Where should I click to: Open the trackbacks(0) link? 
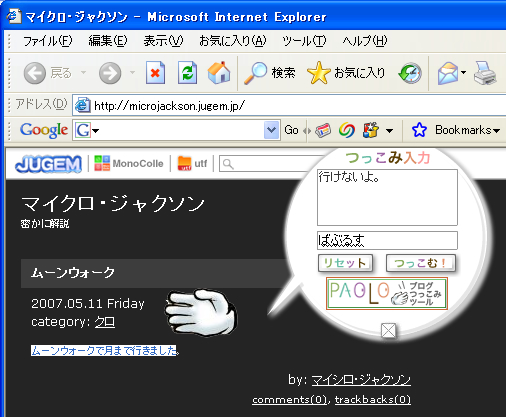[373, 399]
